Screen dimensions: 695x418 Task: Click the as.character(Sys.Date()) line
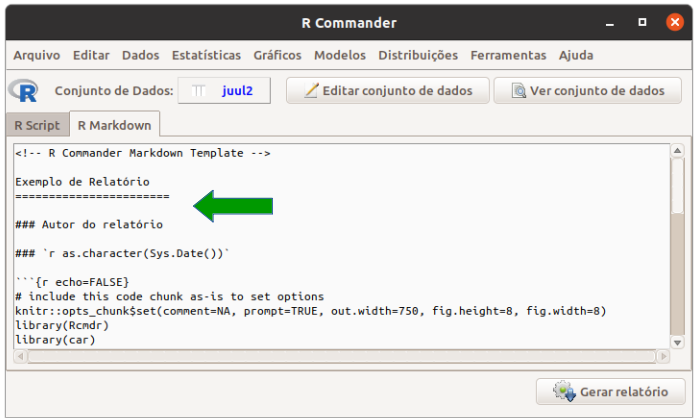(x=122, y=253)
